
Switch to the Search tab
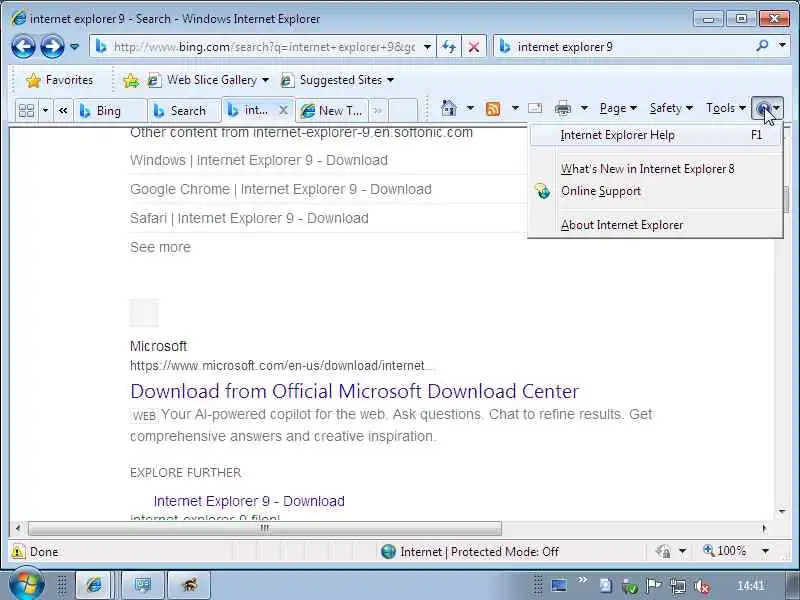tap(184, 111)
